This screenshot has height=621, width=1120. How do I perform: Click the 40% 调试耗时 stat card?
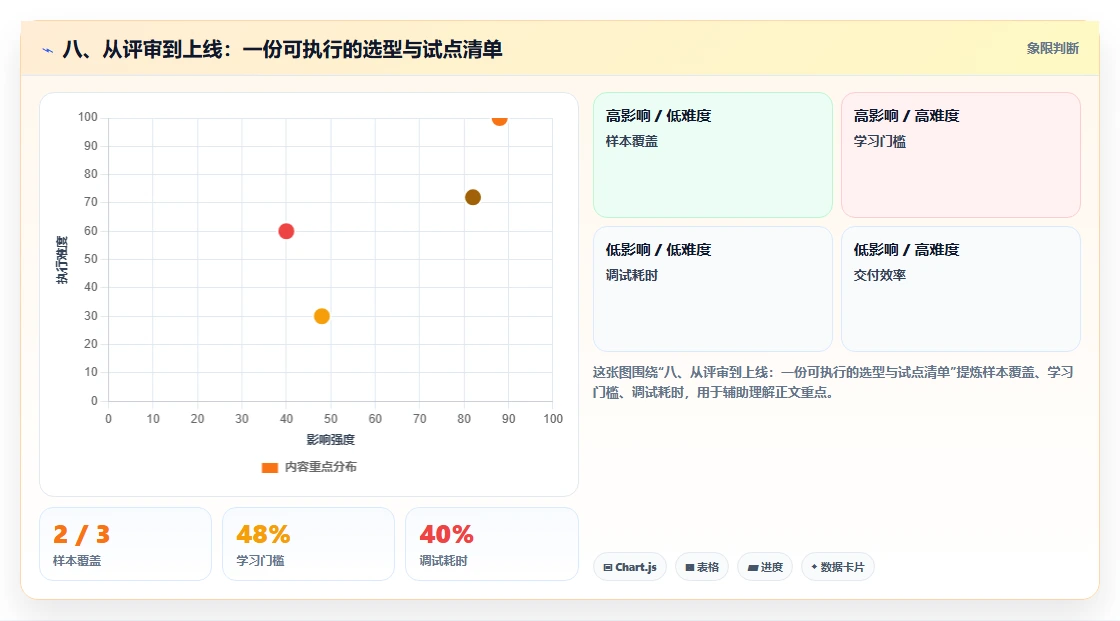[x=491, y=545]
